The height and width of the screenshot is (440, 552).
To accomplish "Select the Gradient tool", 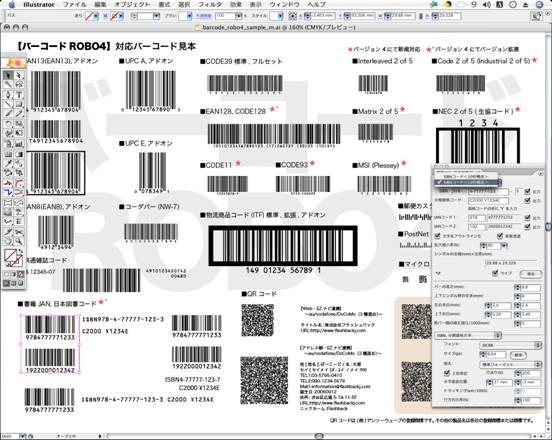I will pyautogui.click(x=19, y=154).
